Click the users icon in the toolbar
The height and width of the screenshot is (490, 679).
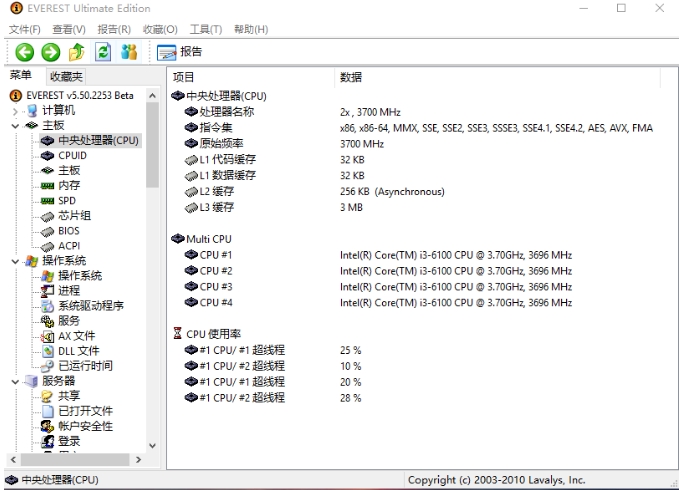(129, 52)
